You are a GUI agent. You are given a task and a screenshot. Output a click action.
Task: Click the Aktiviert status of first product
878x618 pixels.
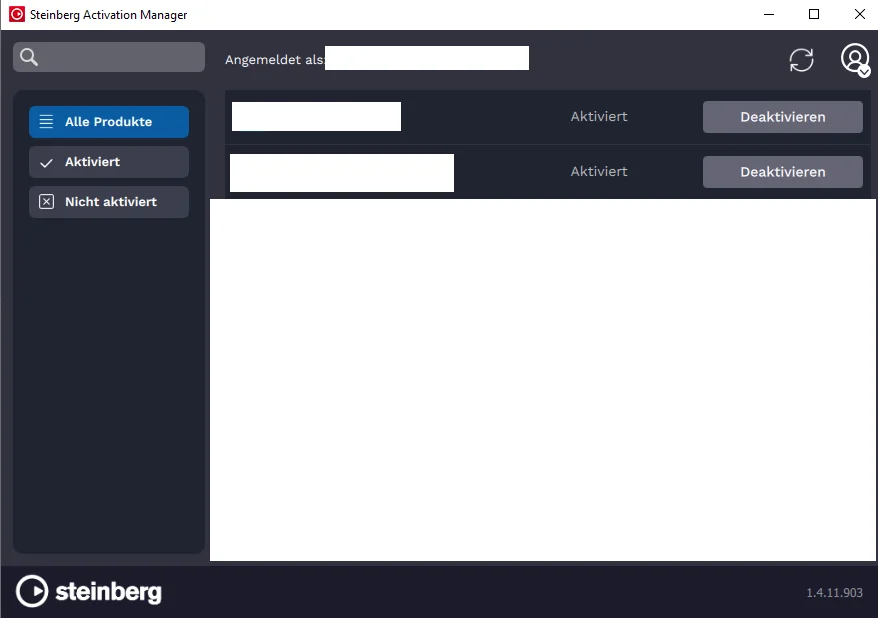tap(599, 116)
